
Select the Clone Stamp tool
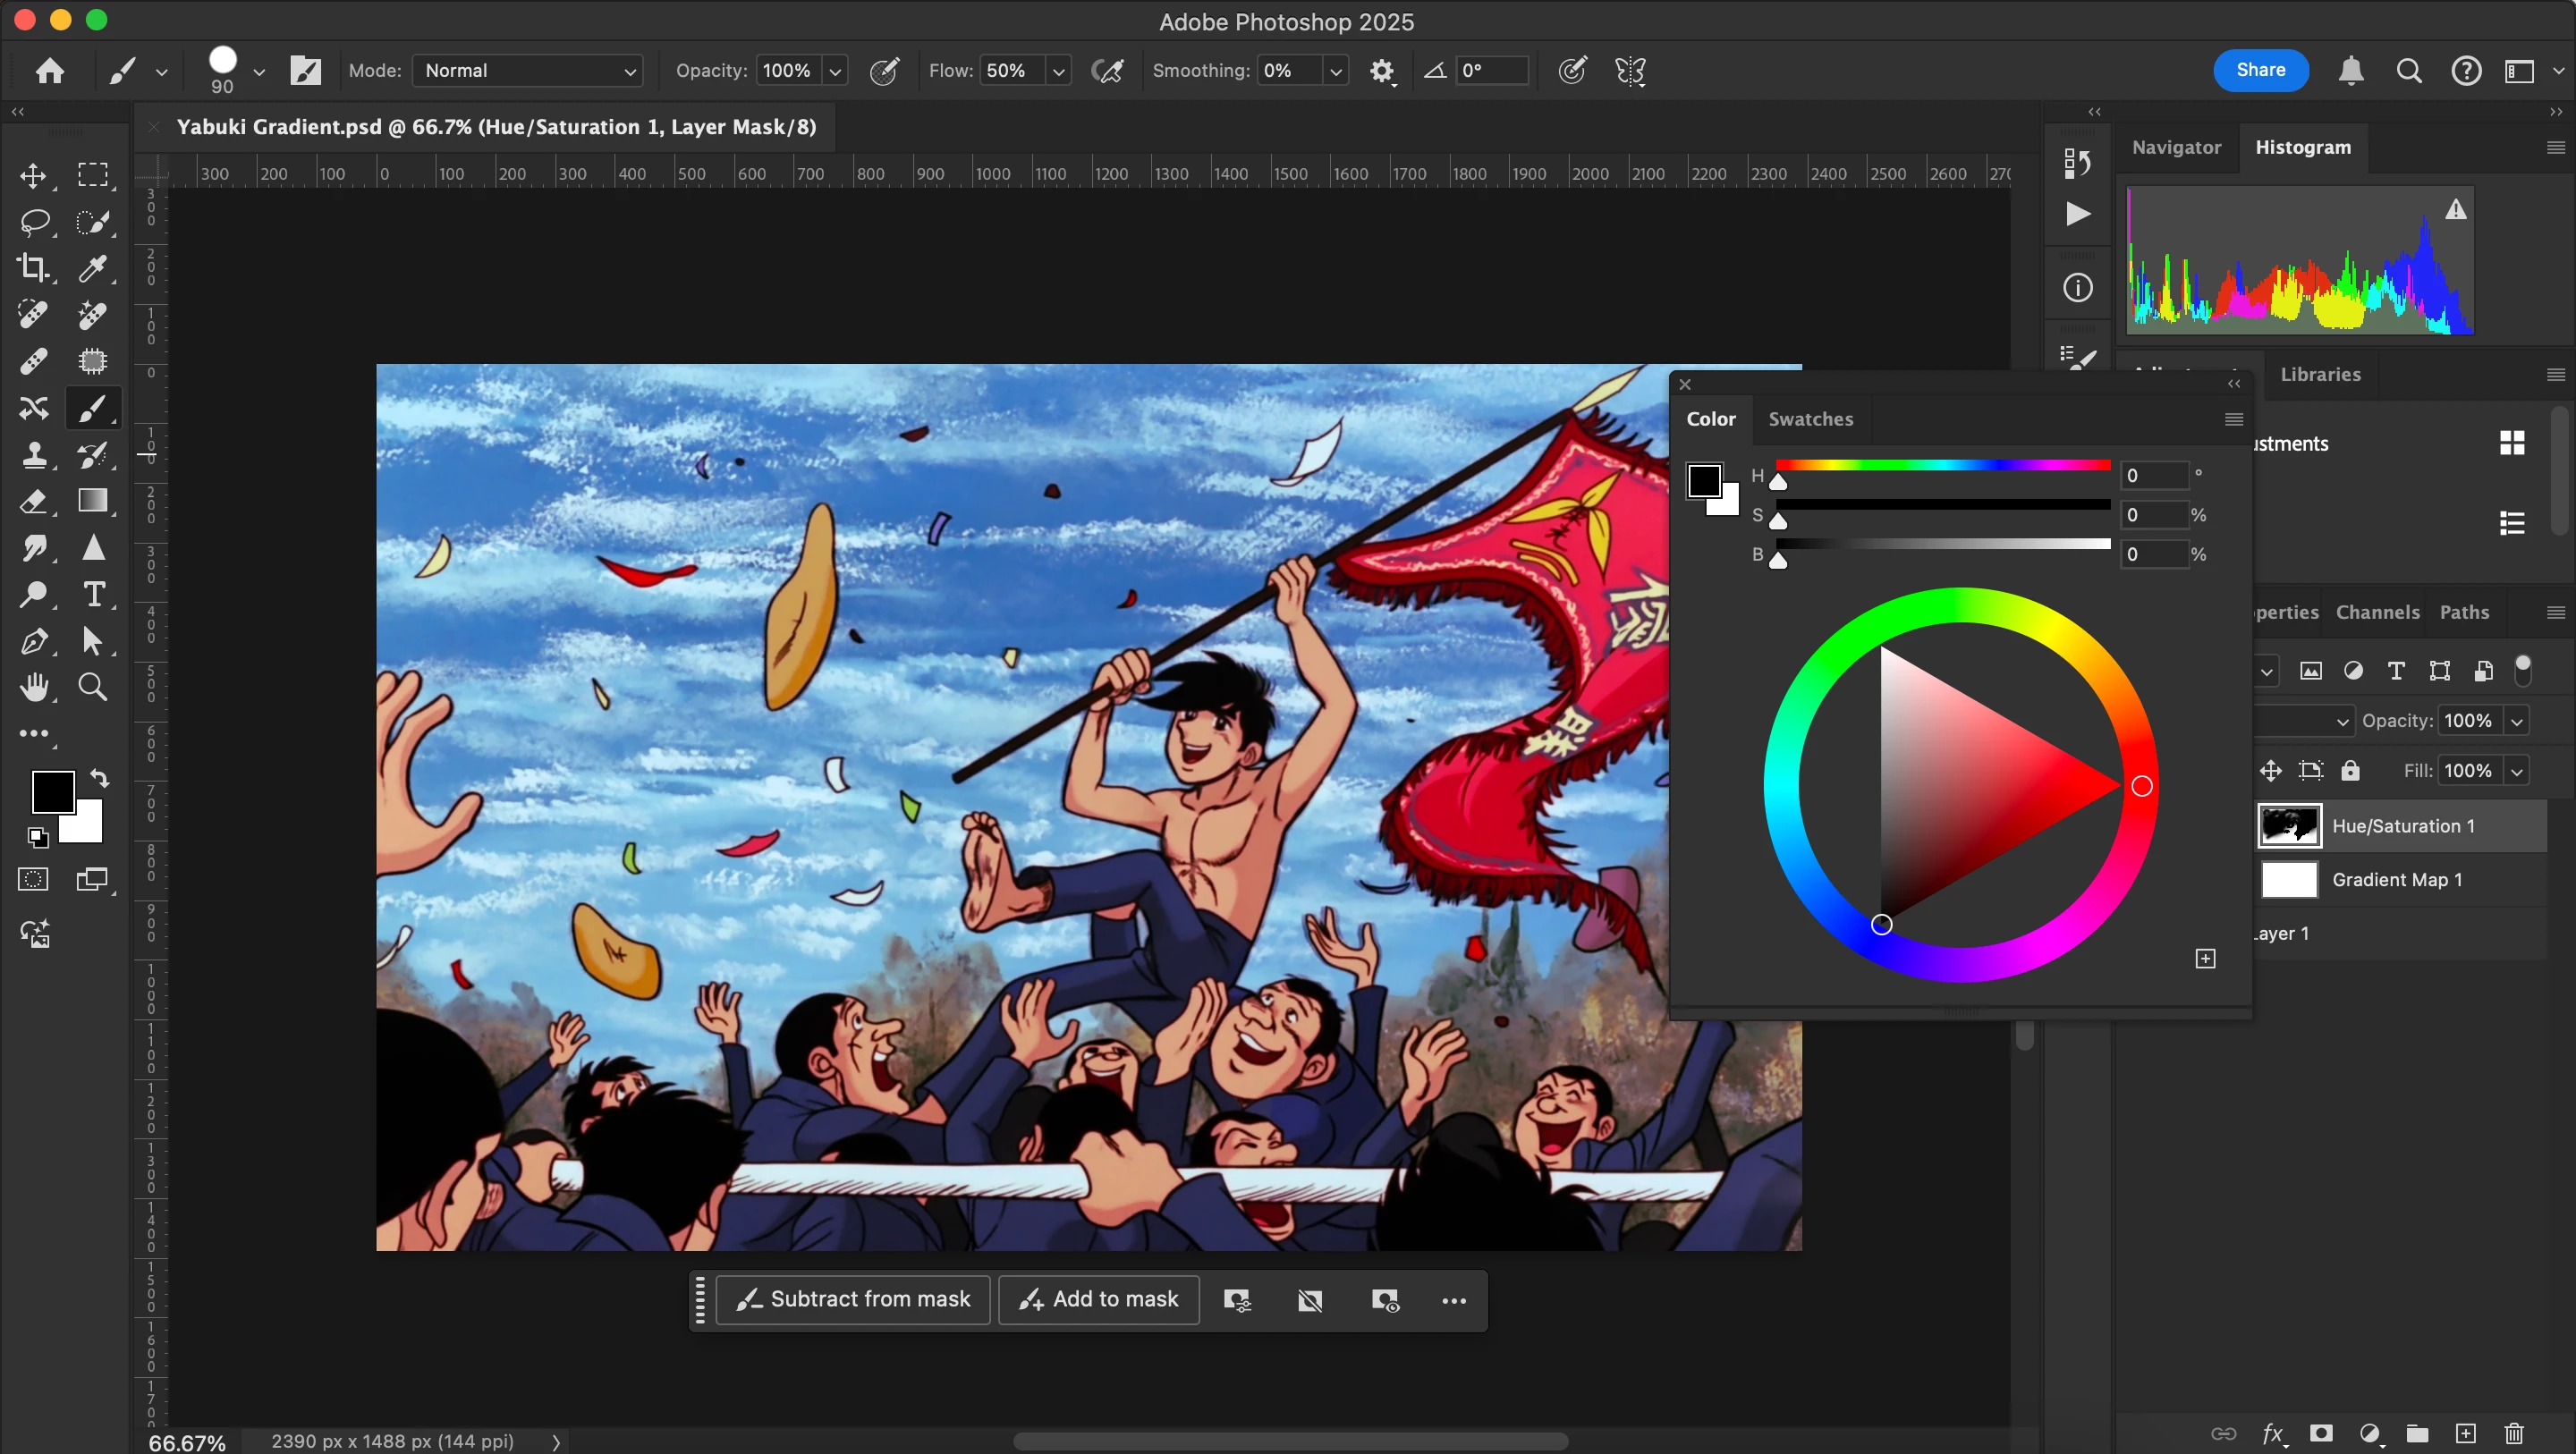pos(34,455)
